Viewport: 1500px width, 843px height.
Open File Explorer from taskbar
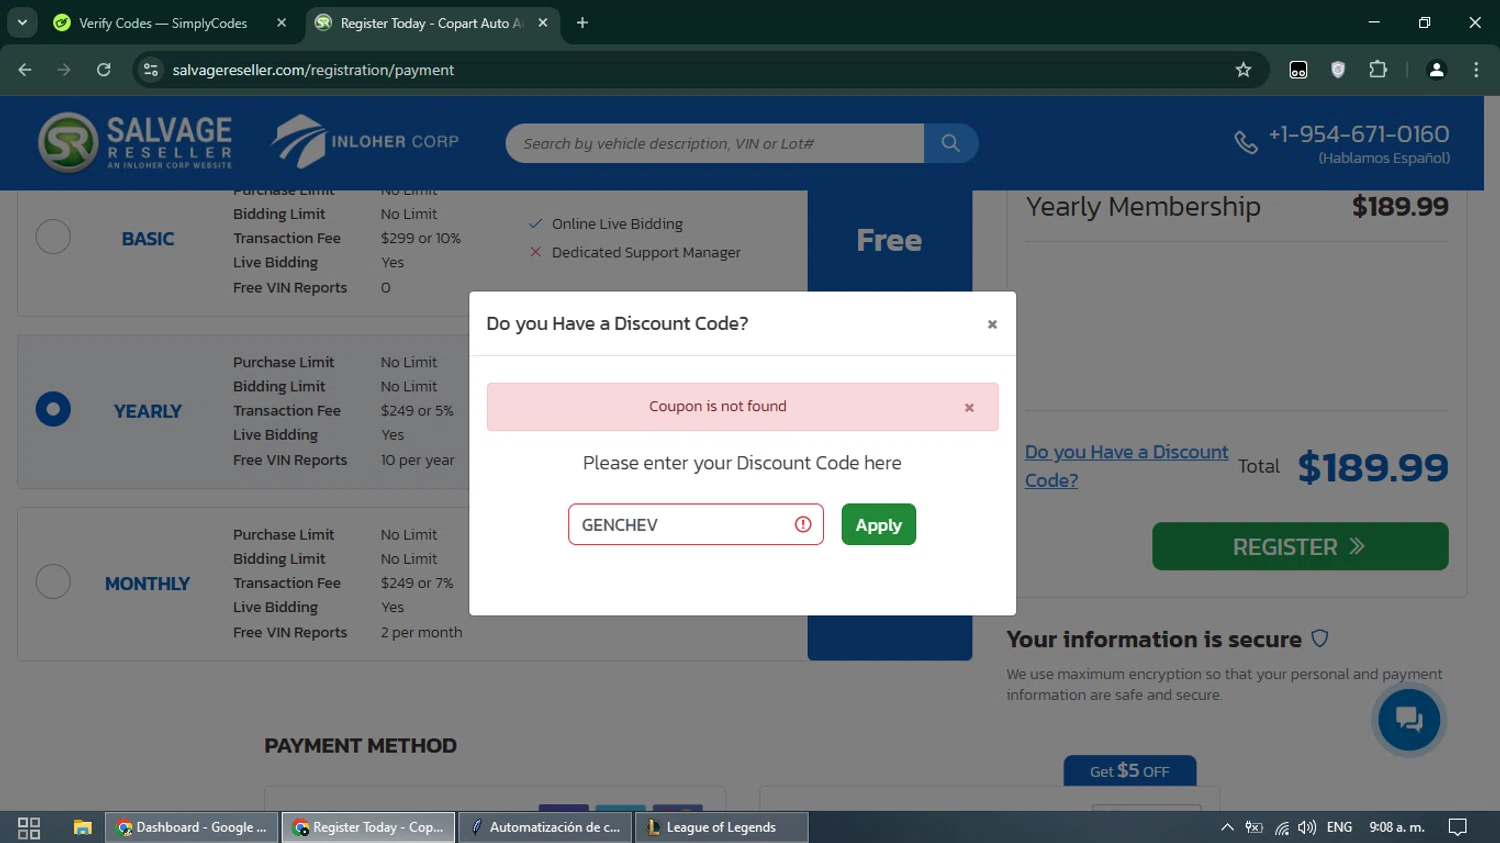click(x=82, y=827)
